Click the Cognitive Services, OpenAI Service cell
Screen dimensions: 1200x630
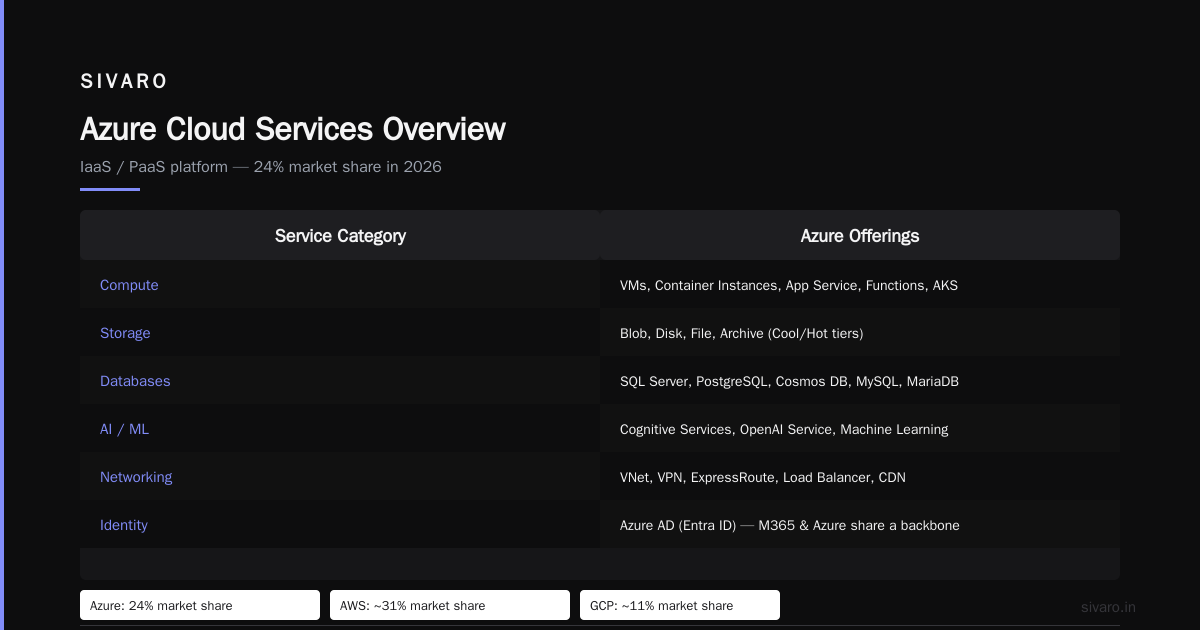[x=860, y=429]
